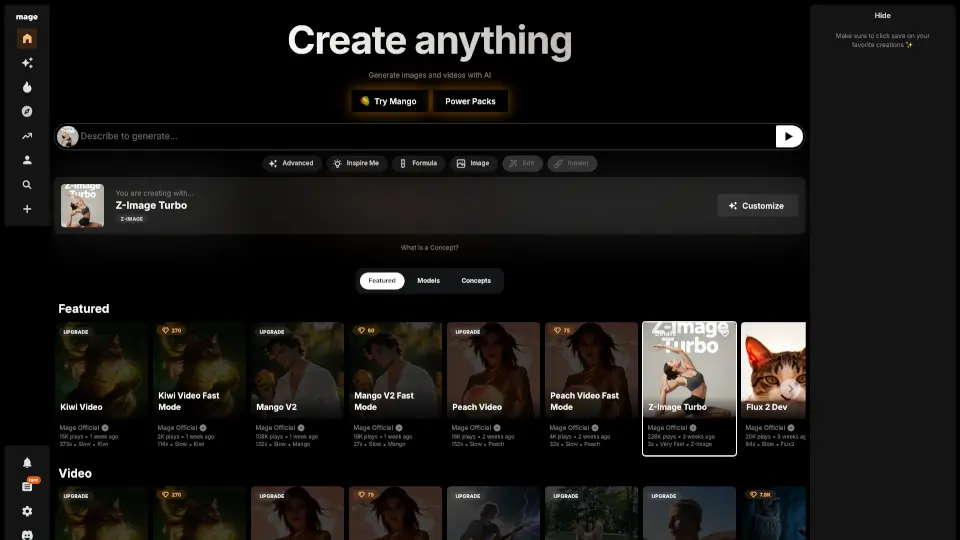960x540 pixels.
Task: Click the magnifier Search icon in sidebar
Action: pyautogui.click(x=27, y=185)
